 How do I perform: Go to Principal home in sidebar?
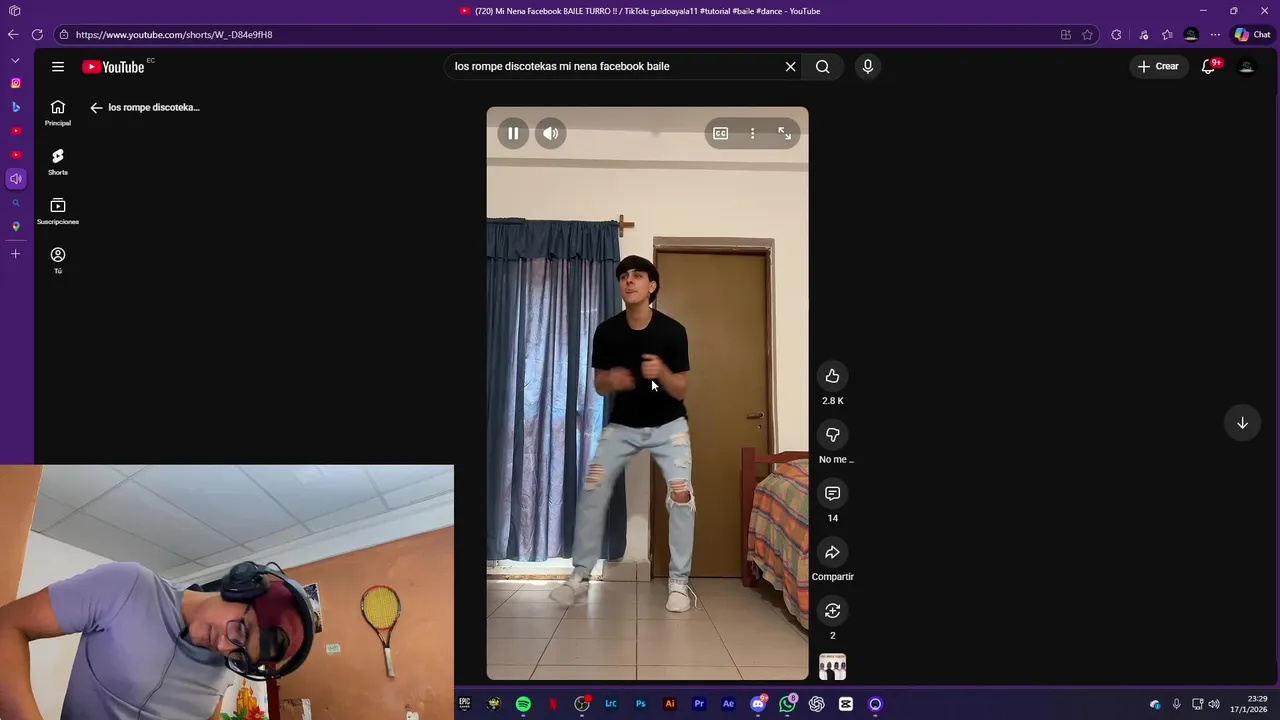[58, 113]
